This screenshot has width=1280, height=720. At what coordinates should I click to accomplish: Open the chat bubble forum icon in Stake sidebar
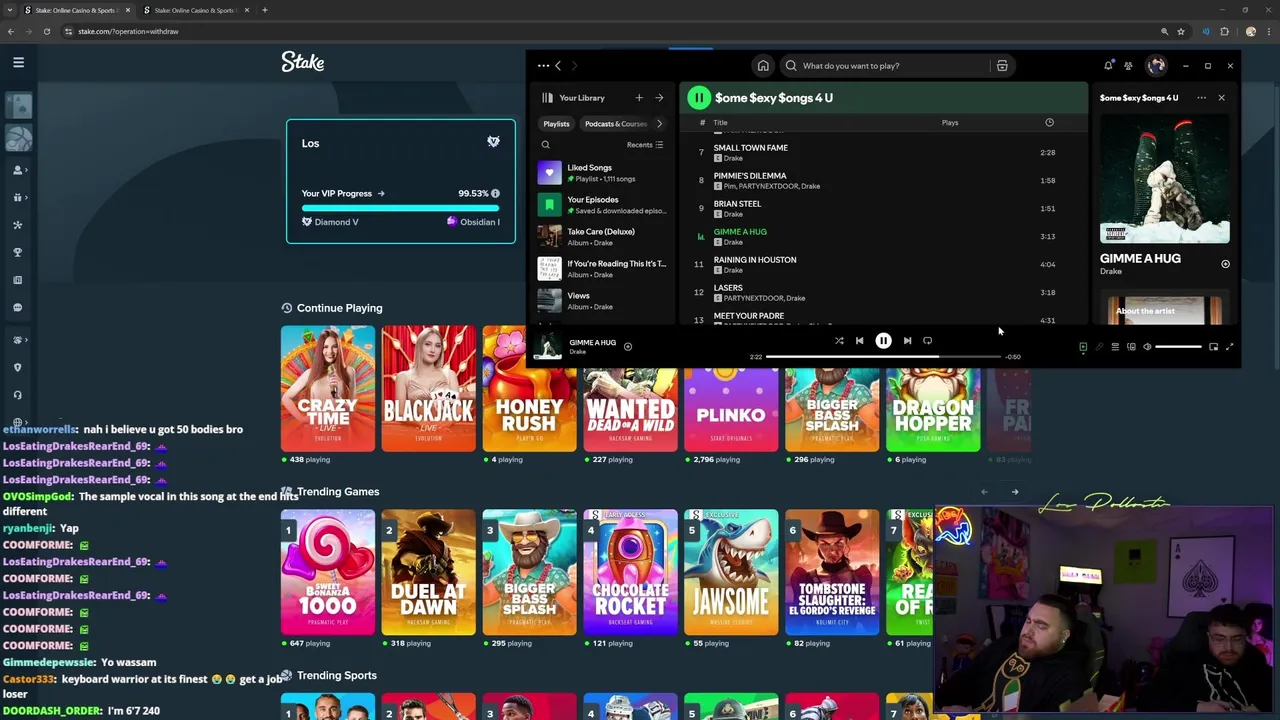coord(17,308)
